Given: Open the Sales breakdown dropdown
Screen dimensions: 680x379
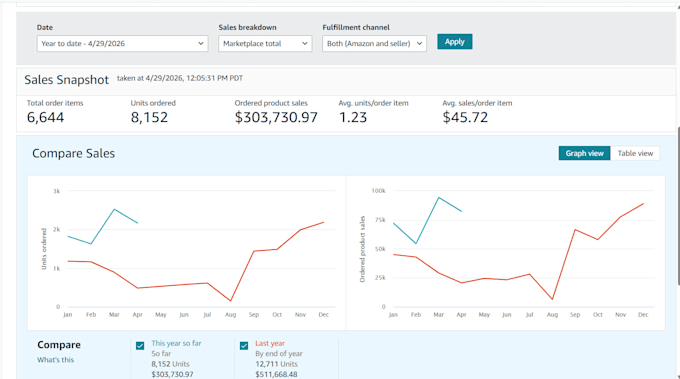Looking at the screenshot, I should coord(265,43).
